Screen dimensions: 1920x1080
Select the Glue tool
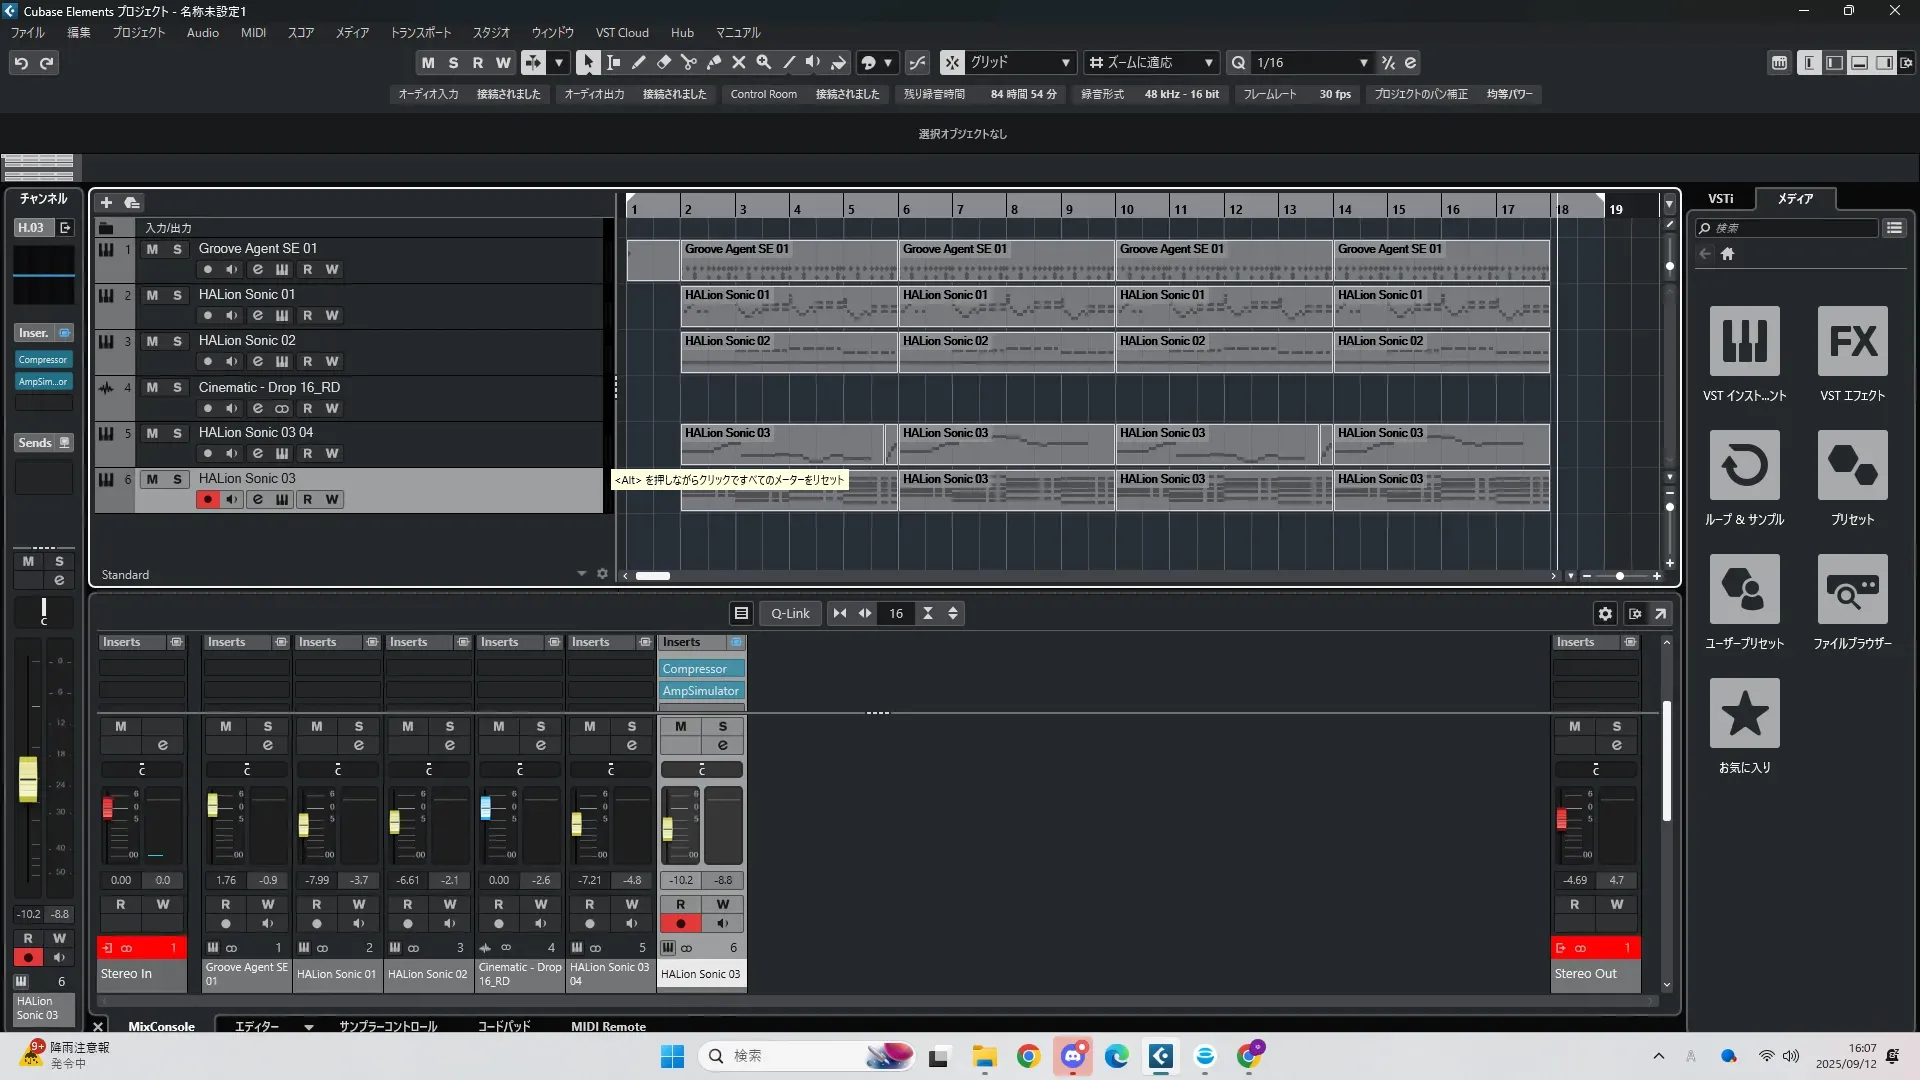pyautogui.click(x=713, y=62)
